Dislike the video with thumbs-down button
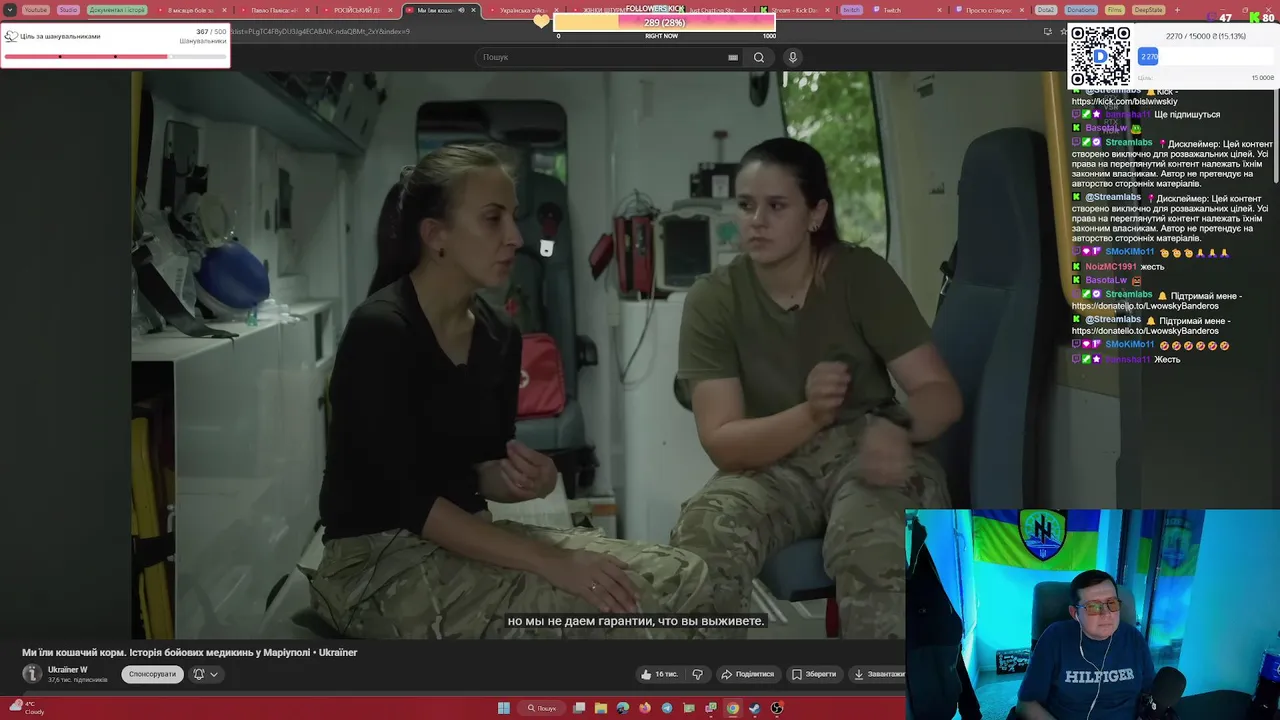 pyautogui.click(x=698, y=674)
